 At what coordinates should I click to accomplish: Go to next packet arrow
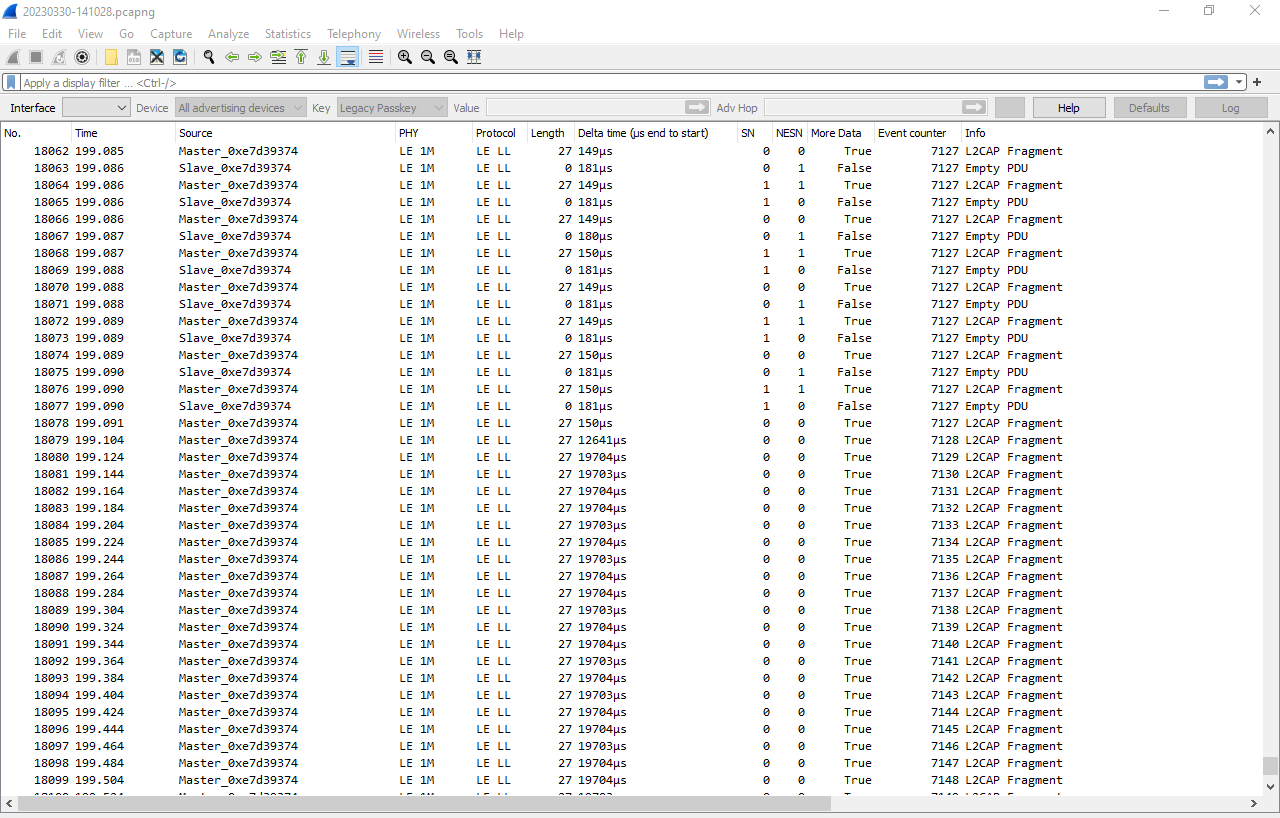tap(255, 57)
